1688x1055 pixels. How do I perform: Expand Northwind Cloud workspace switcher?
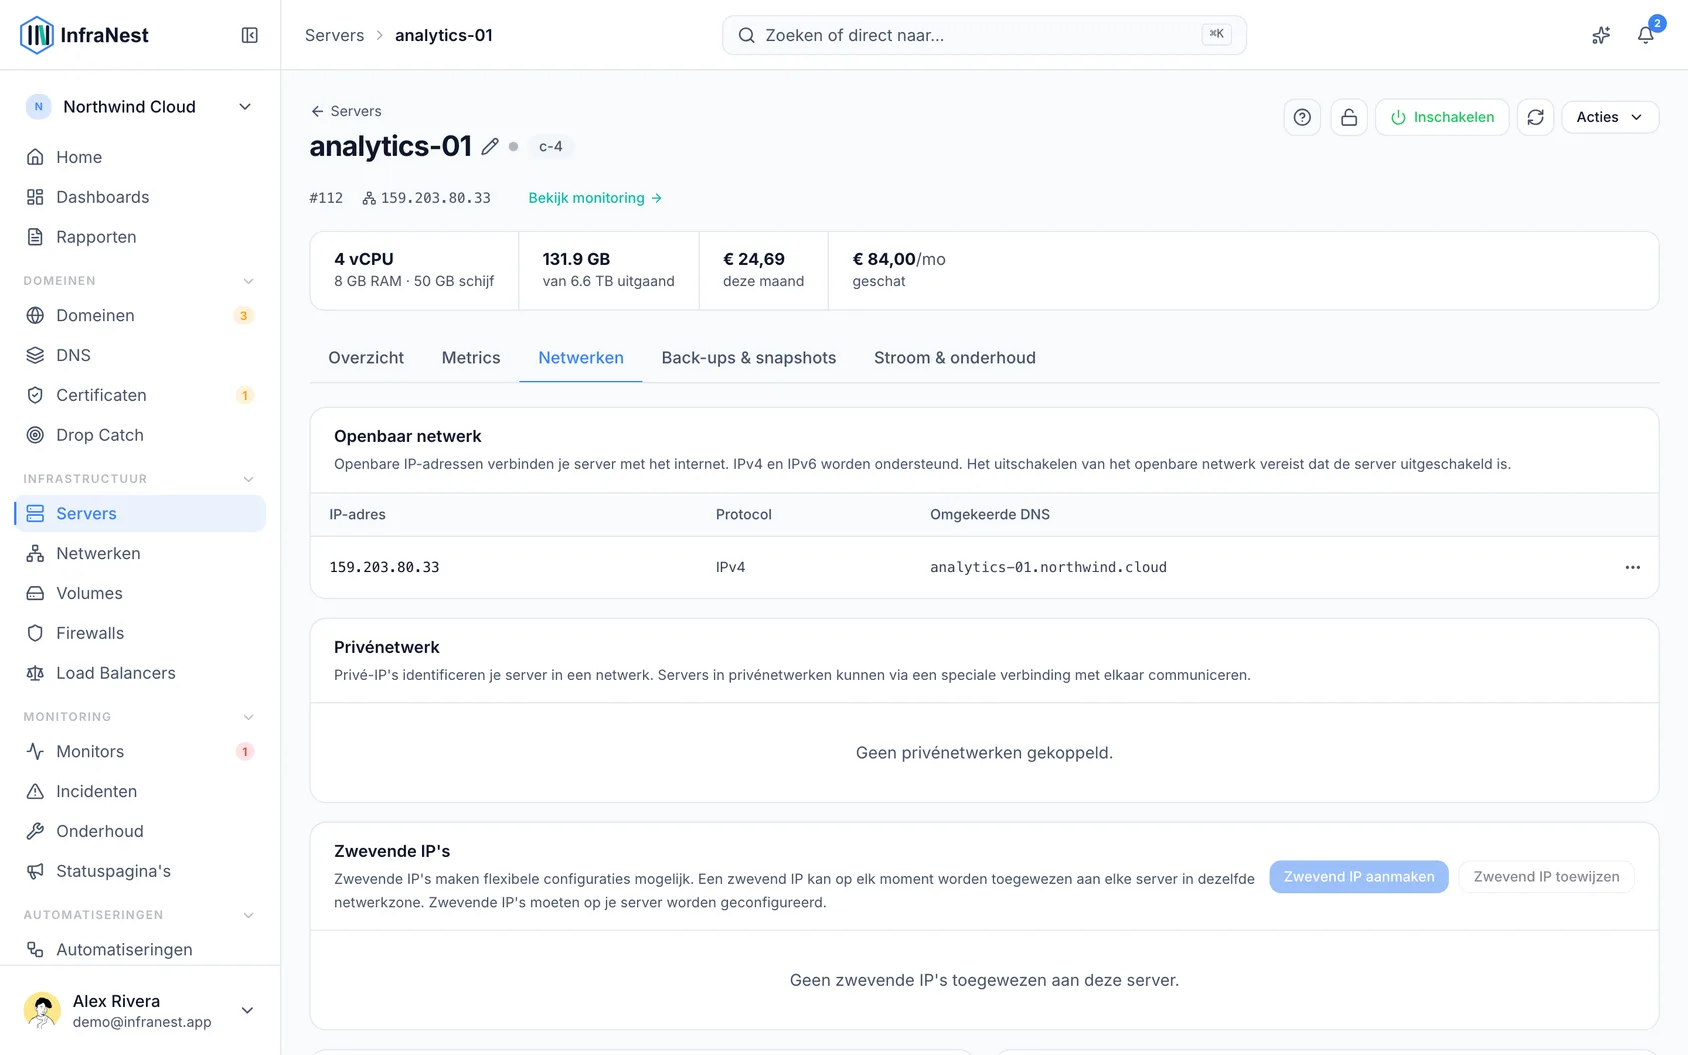coord(140,107)
